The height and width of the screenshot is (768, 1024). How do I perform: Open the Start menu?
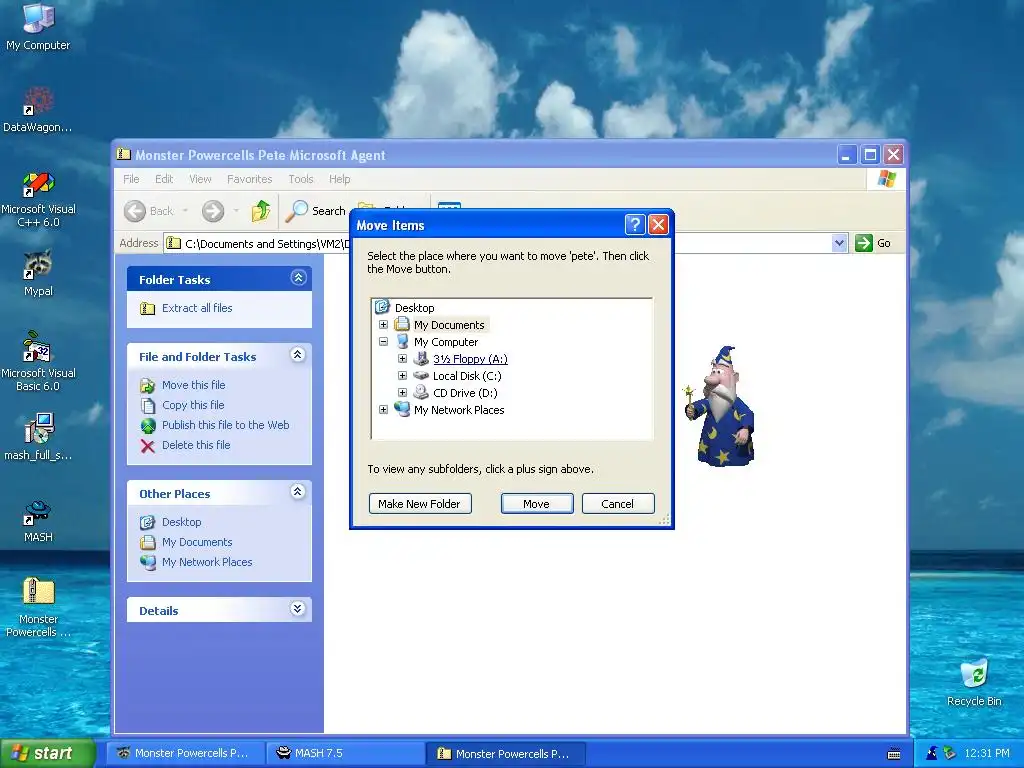pos(47,753)
